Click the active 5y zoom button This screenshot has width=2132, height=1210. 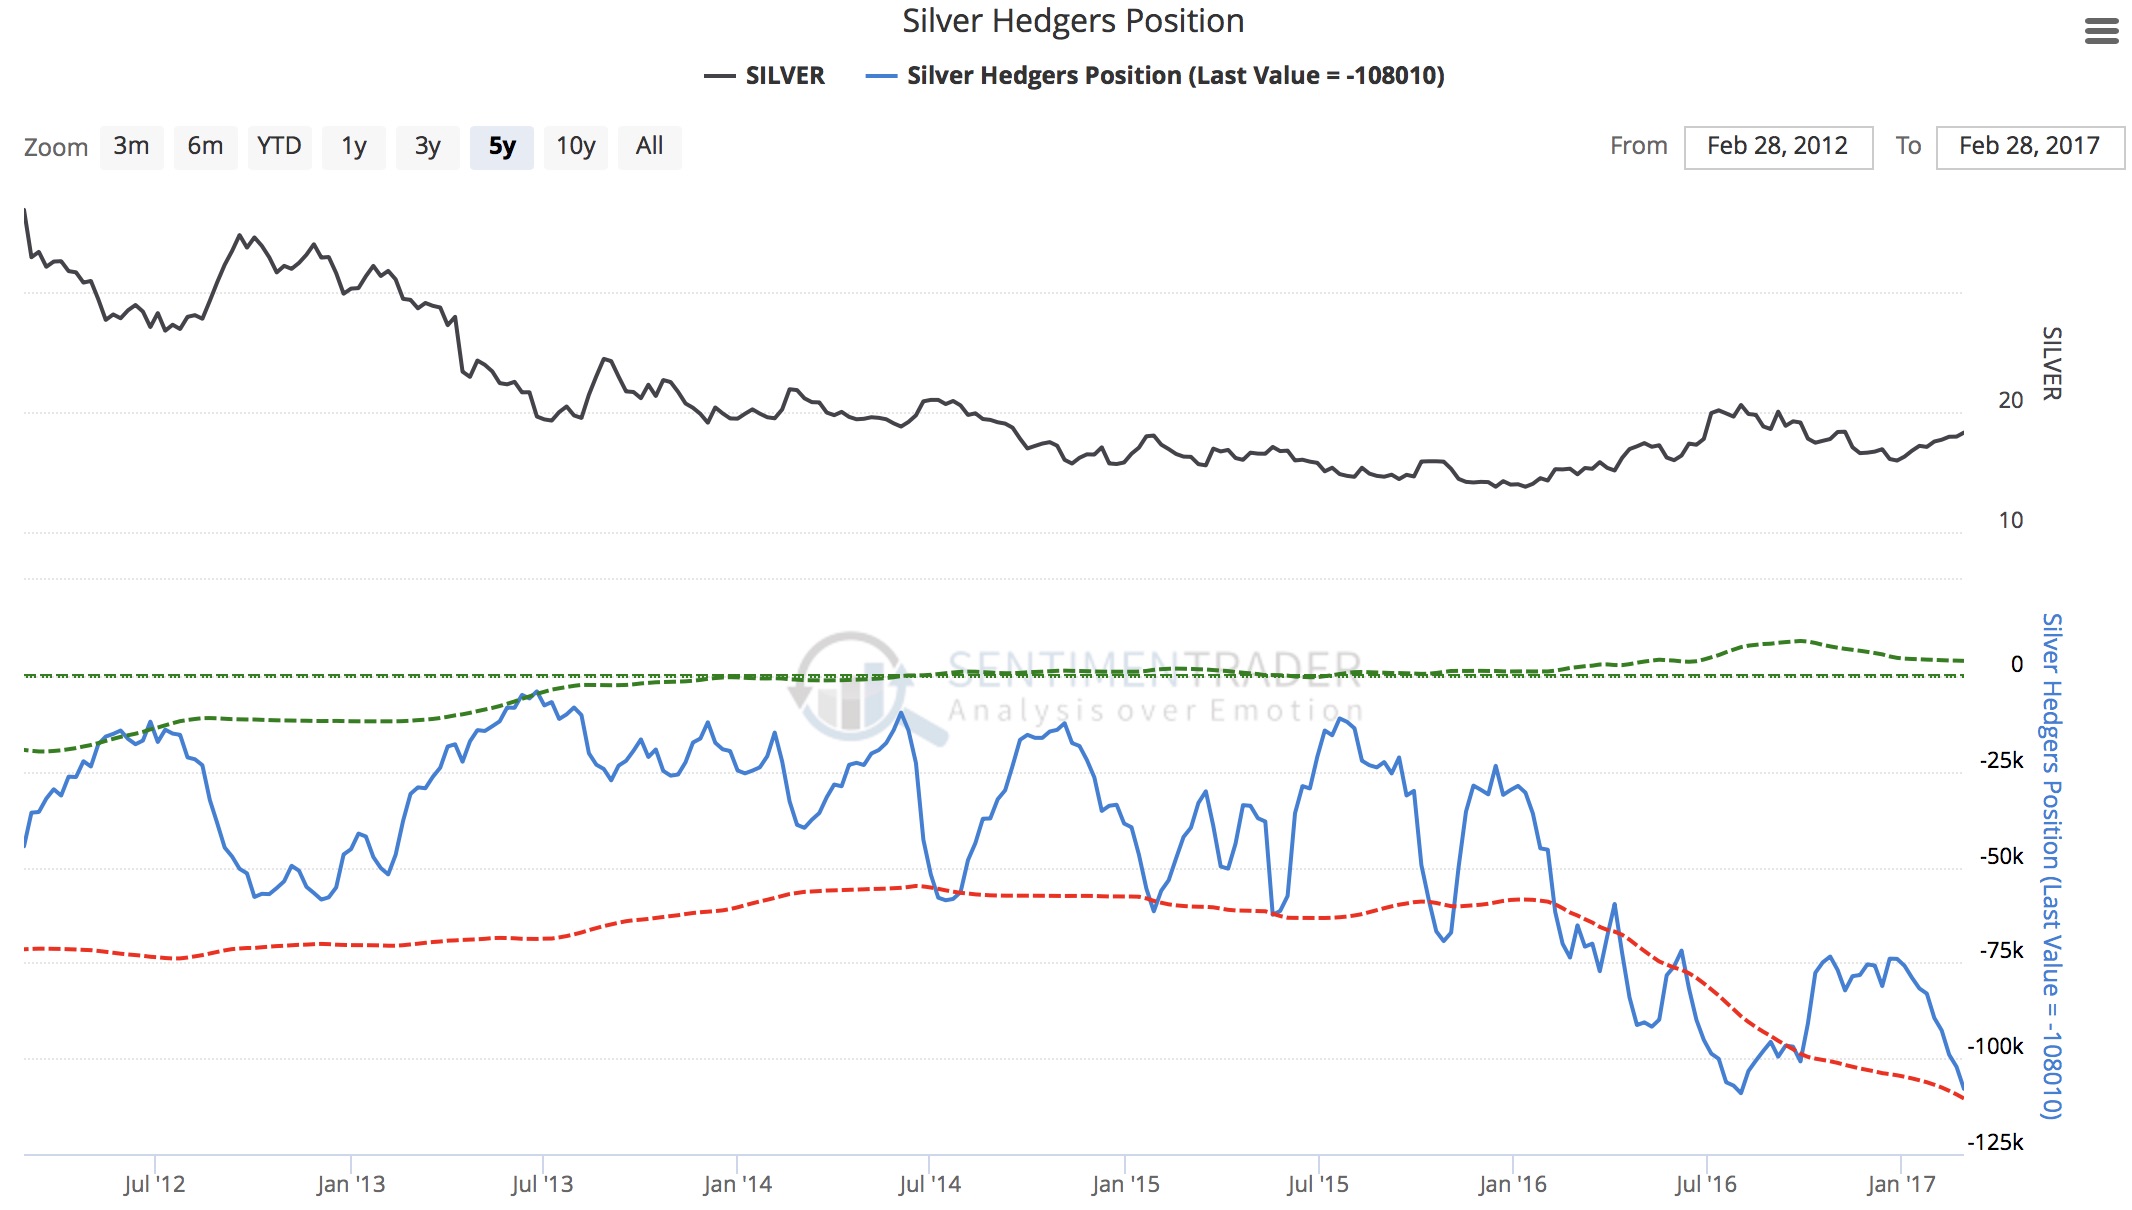tap(501, 147)
